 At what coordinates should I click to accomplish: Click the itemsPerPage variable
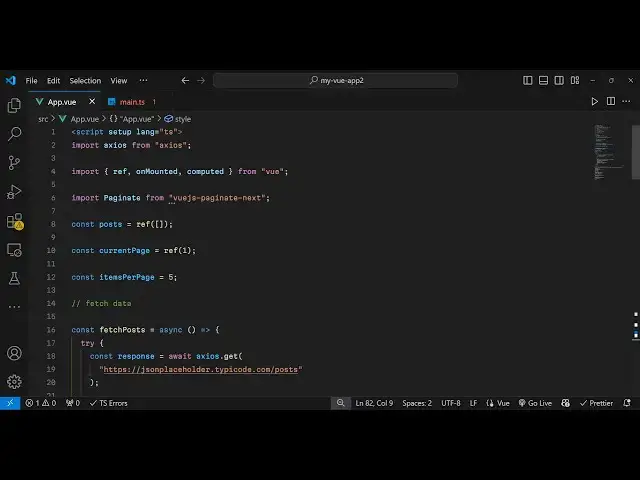(x=127, y=277)
